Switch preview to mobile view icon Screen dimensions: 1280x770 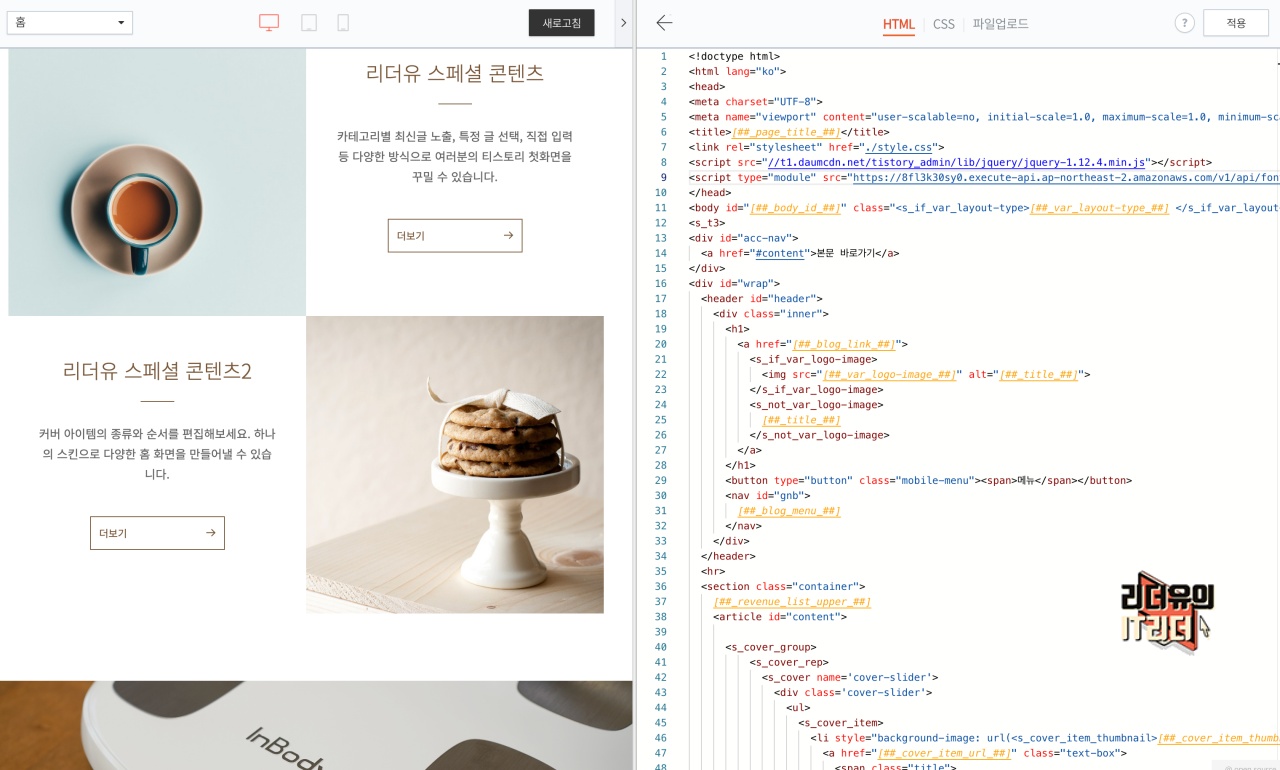[343, 23]
